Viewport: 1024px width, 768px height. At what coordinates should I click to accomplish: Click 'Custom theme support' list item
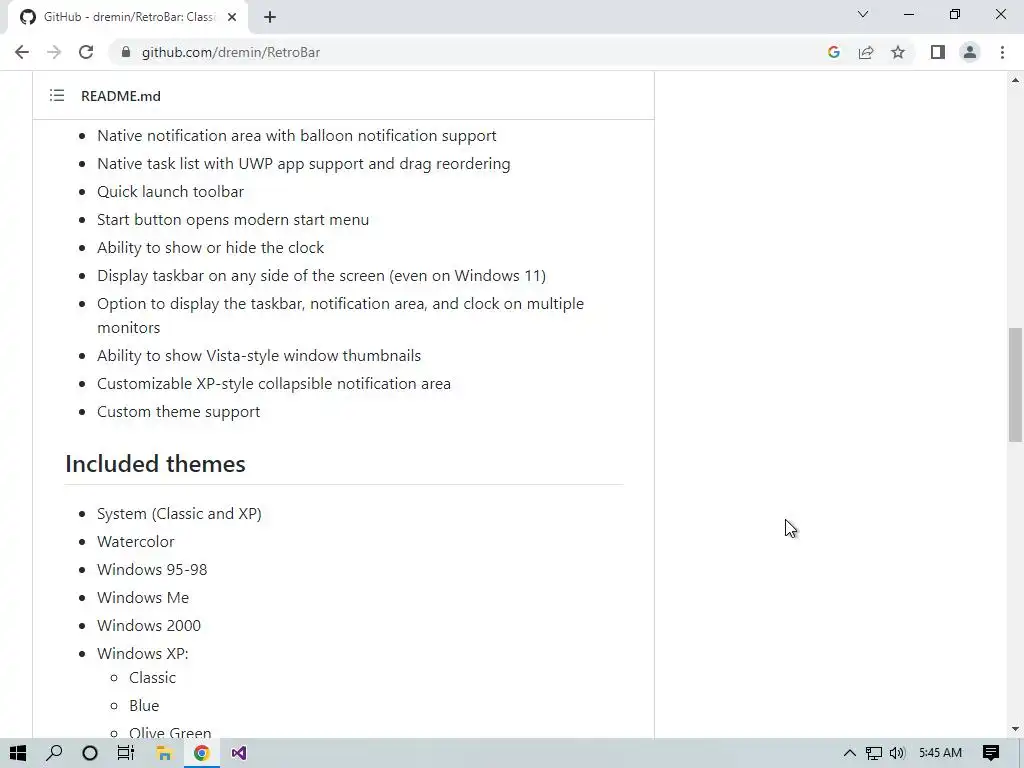[x=178, y=411]
